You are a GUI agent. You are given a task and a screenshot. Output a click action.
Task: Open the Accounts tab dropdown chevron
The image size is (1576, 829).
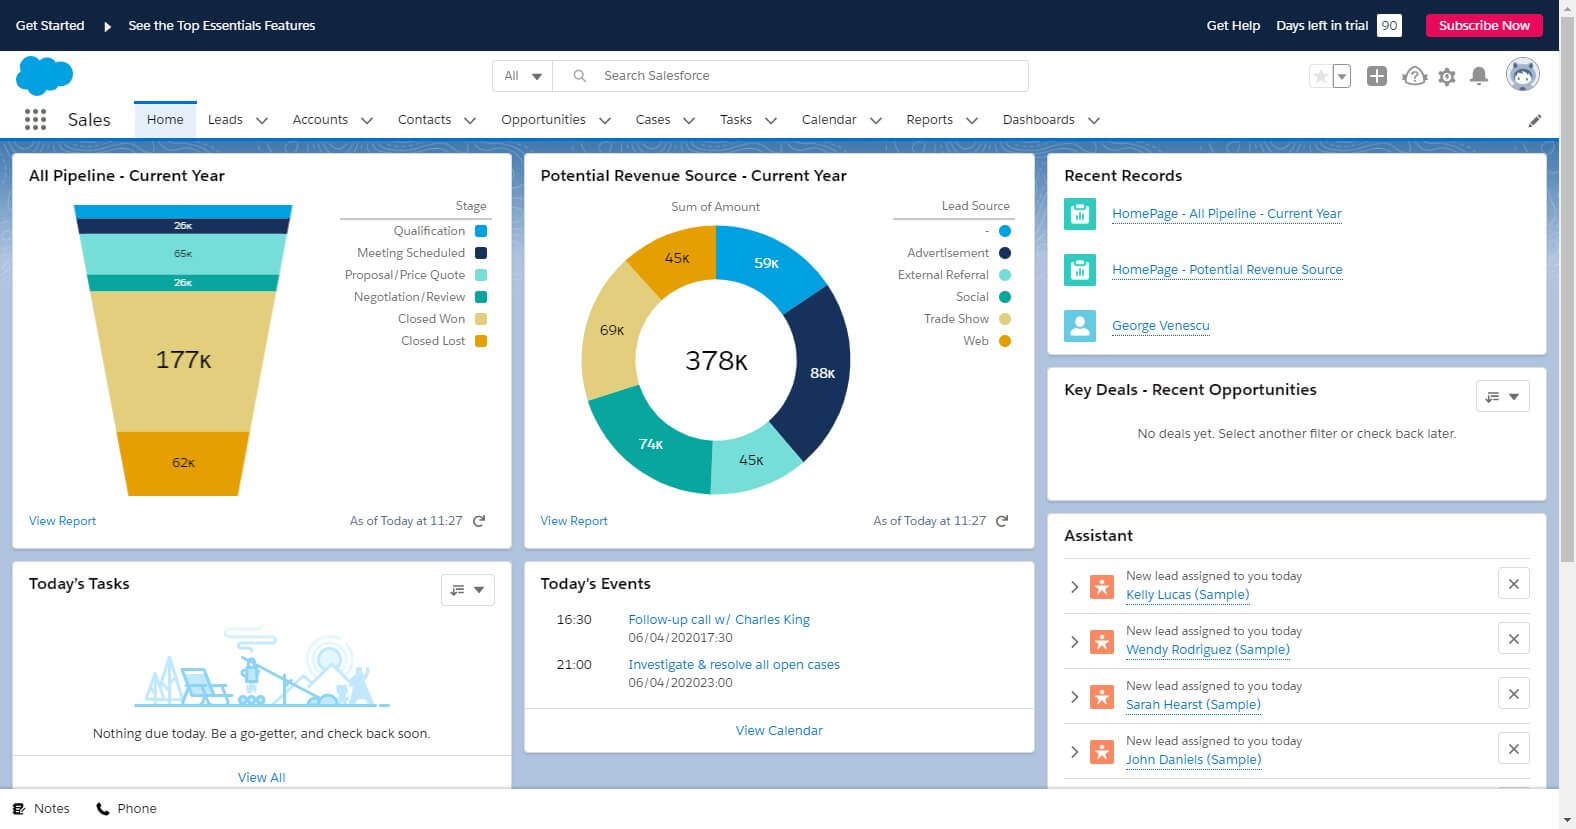(367, 120)
